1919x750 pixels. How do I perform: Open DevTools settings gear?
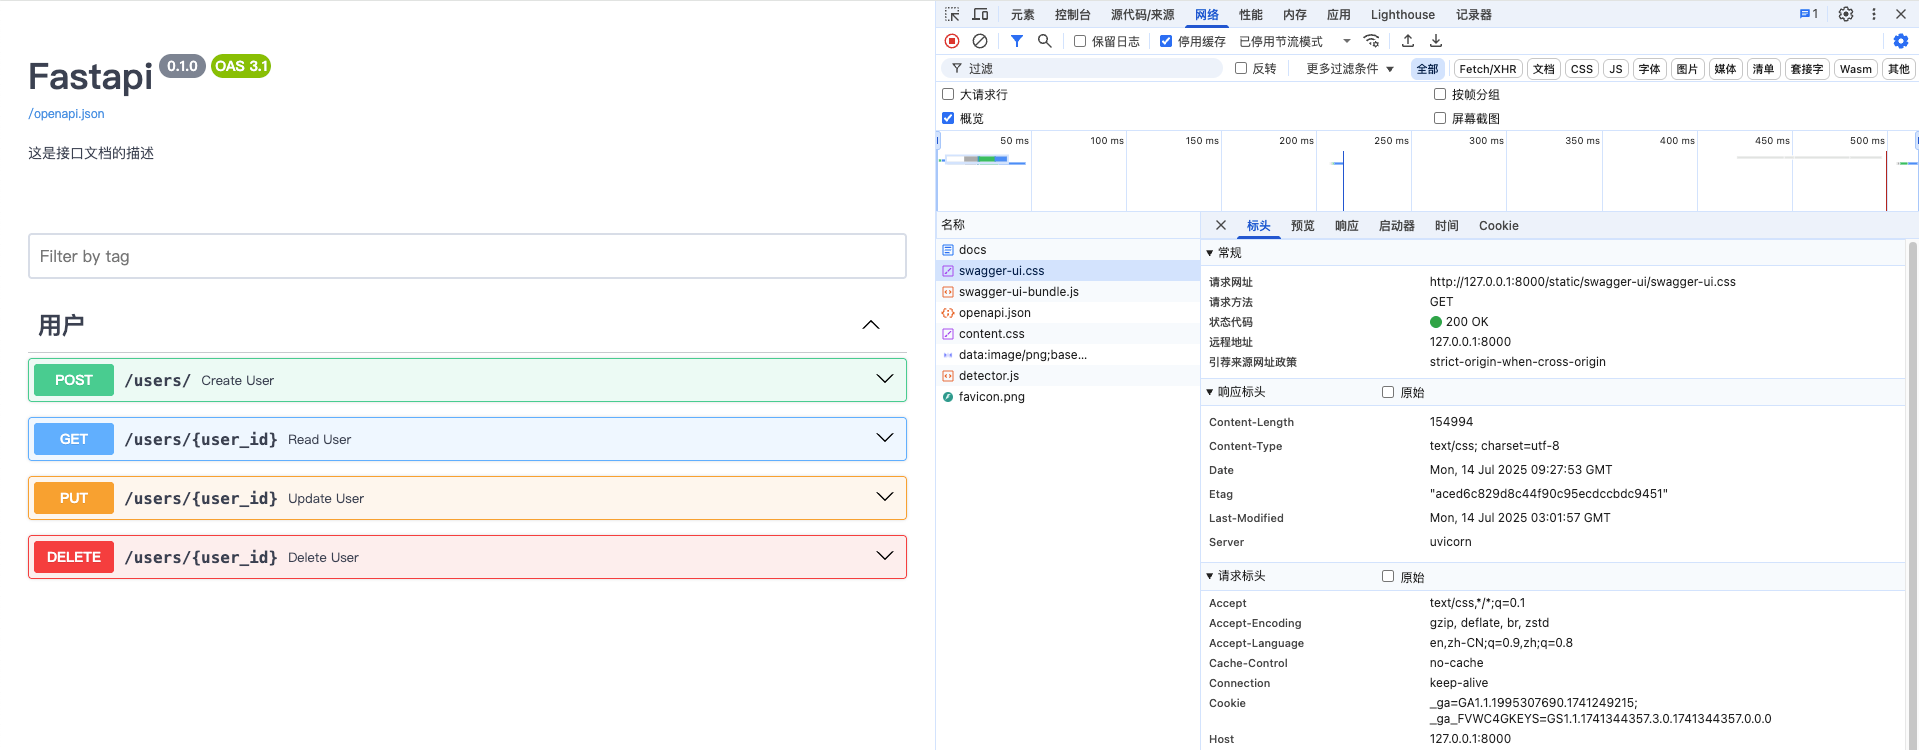coord(1846,14)
